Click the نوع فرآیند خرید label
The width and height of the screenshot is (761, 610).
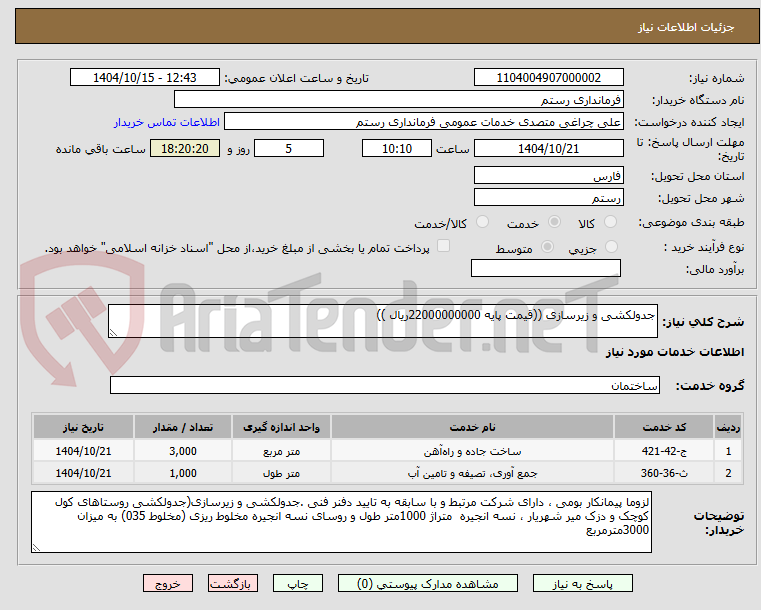704,247
